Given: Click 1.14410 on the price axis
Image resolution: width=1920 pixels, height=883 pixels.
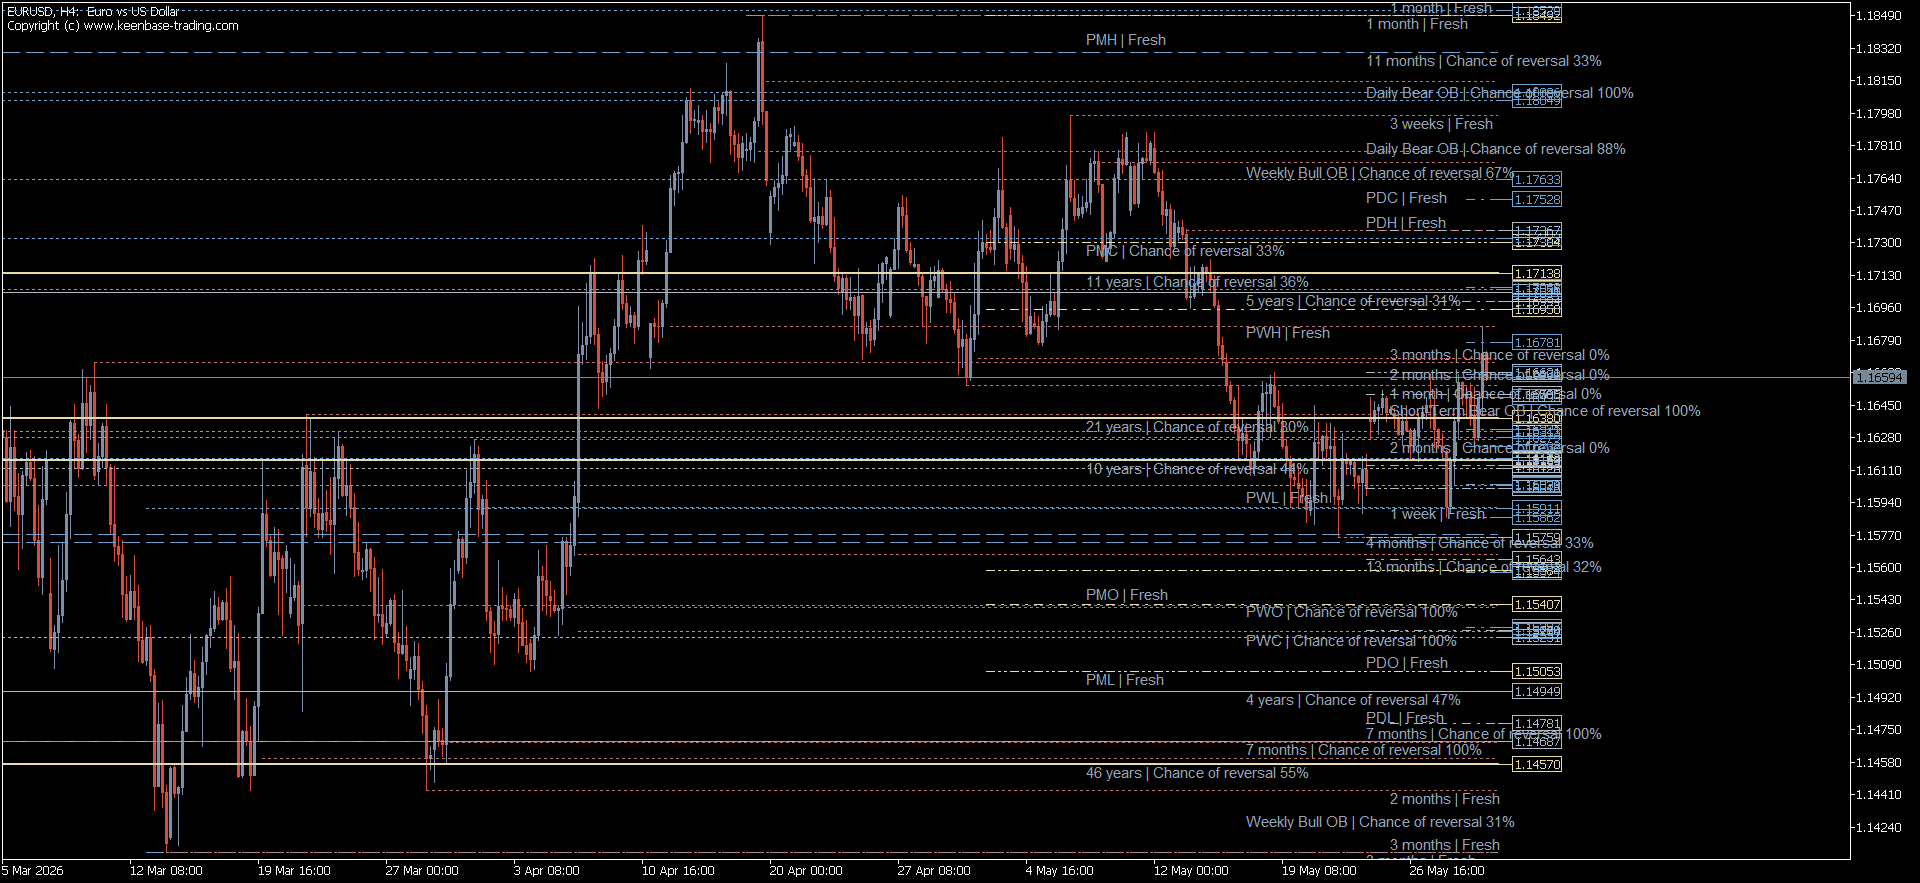Looking at the screenshot, I should point(1878,794).
